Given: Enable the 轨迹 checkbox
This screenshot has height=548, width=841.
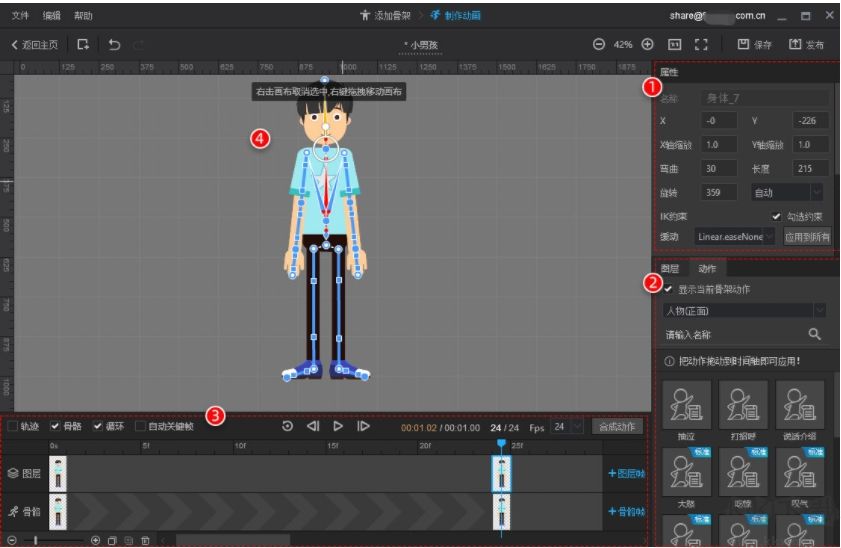Looking at the screenshot, I should (13, 426).
